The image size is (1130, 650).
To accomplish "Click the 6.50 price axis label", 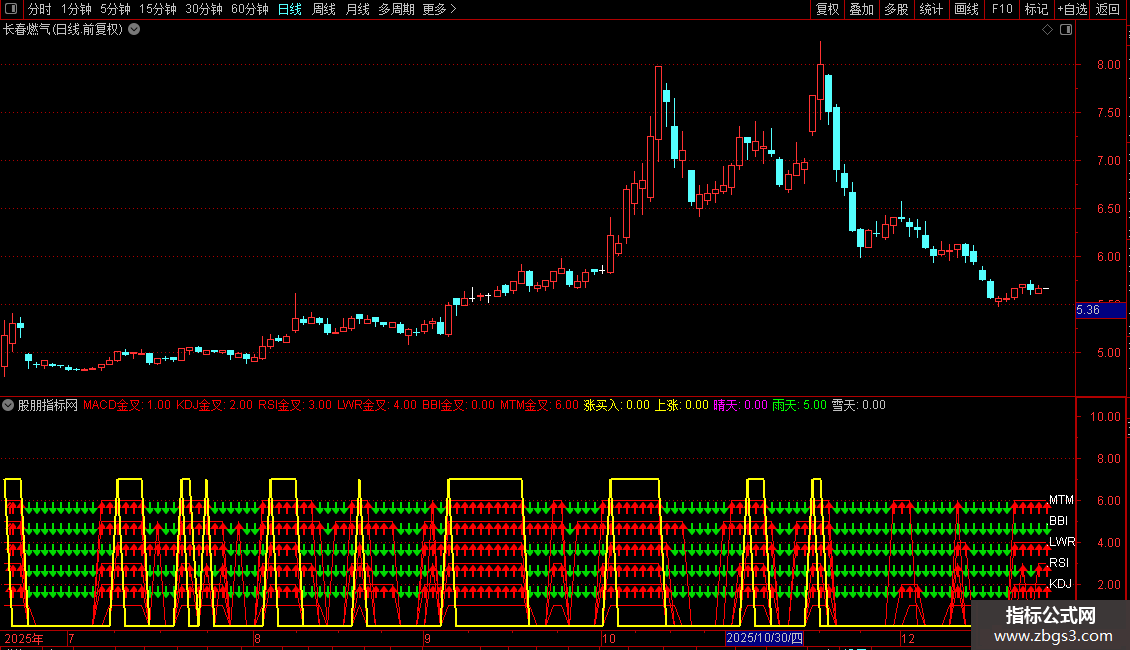I will (1108, 209).
